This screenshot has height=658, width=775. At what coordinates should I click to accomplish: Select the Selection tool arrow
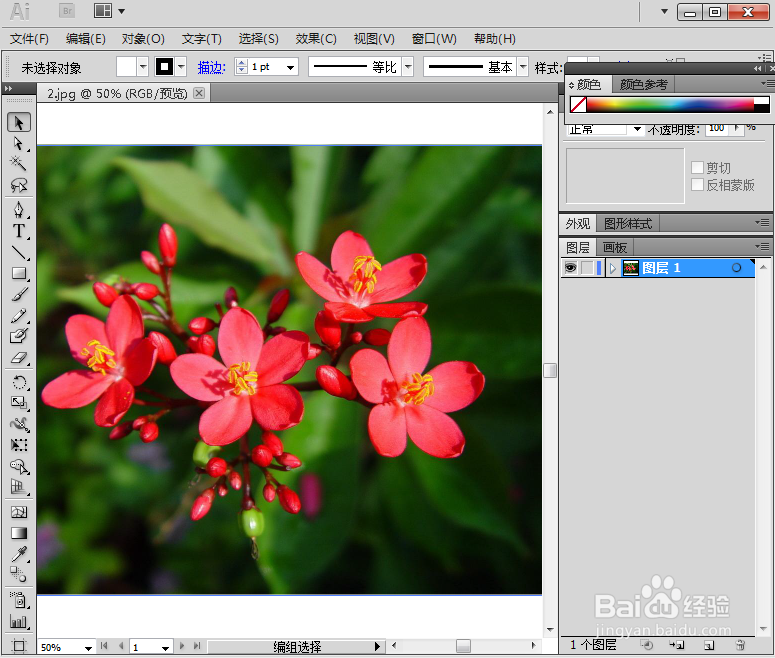[19, 122]
